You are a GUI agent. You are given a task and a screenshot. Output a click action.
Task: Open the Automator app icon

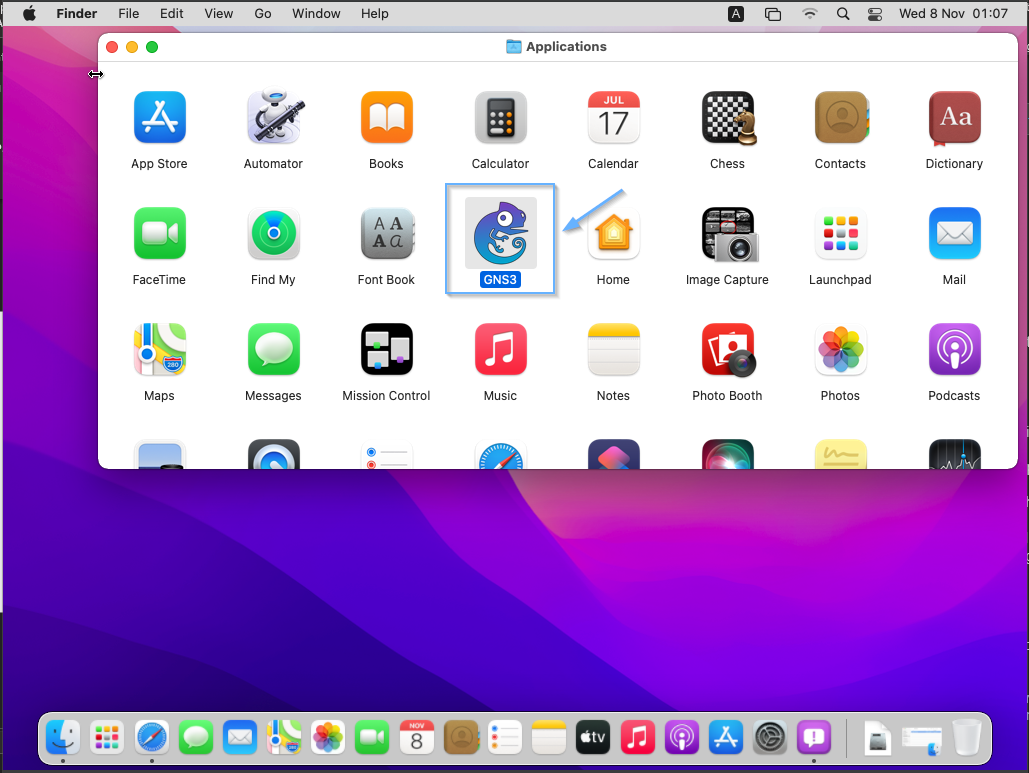(273, 118)
